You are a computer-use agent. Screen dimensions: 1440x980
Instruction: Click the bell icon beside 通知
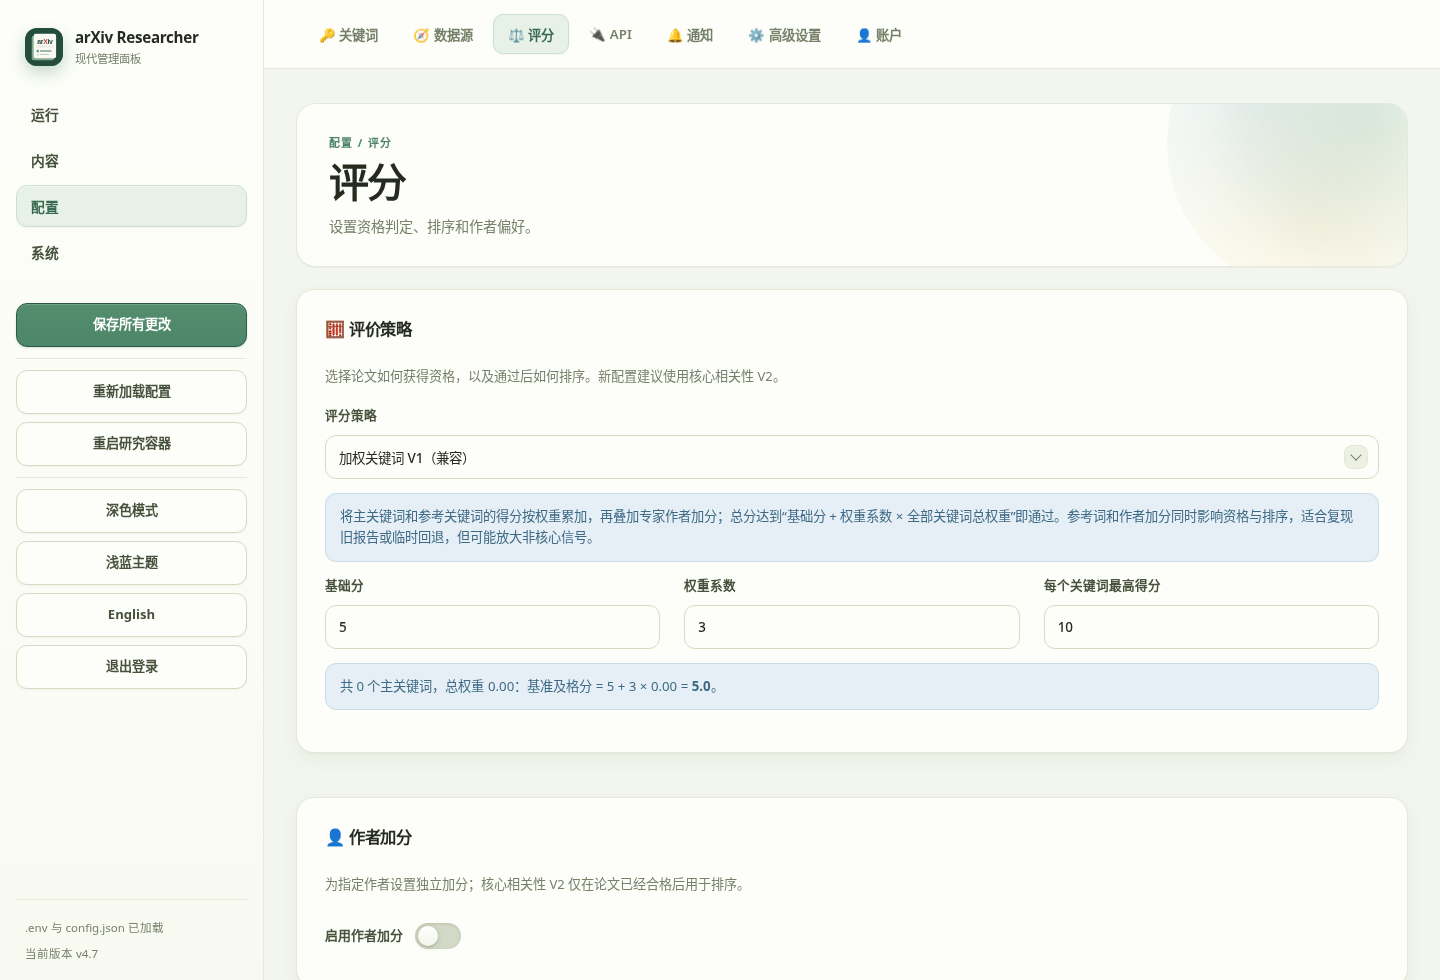click(675, 35)
